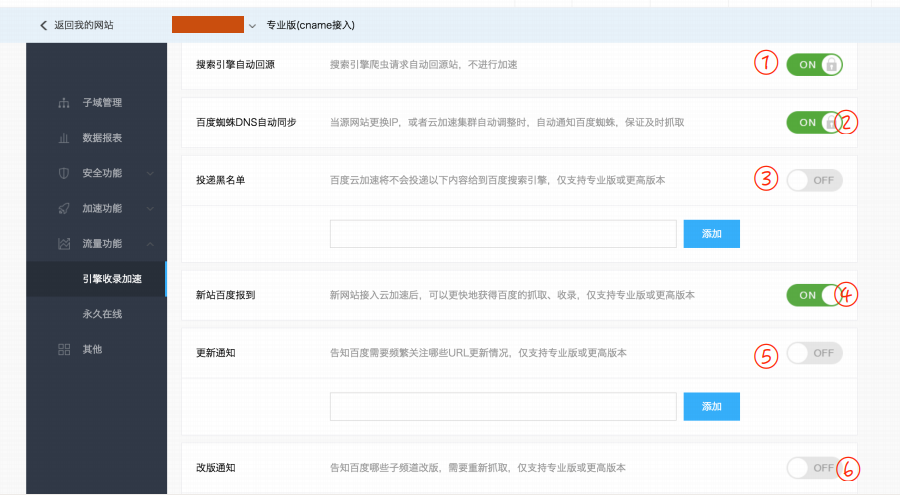
Task: Turn off the 新站百度报到 switch
Action: (x=814, y=295)
